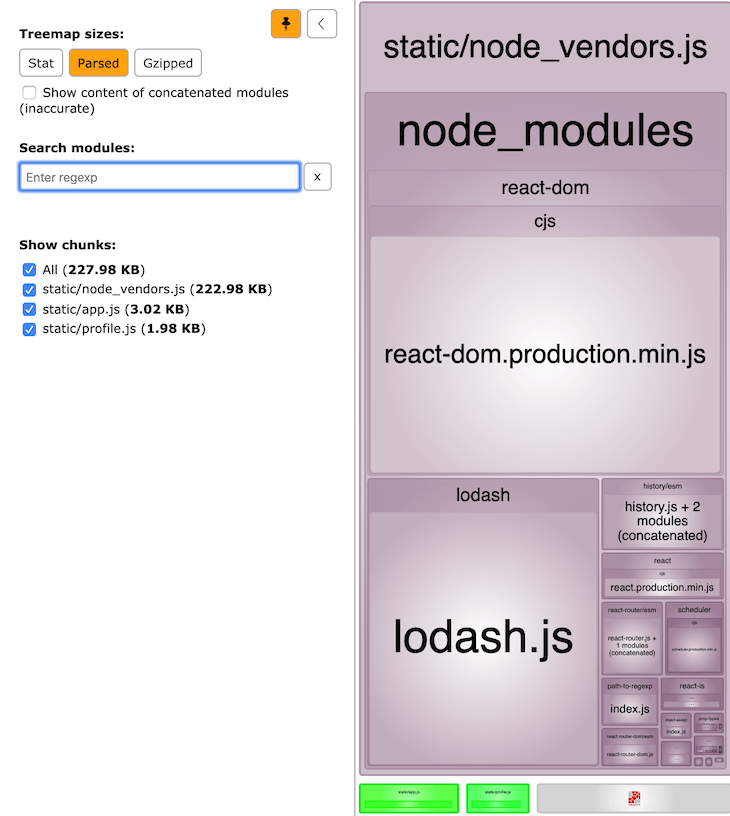The image size is (730, 816).
Task: Expand the react-dom group header
Action: pyautogui.click(x=545, y=188)
